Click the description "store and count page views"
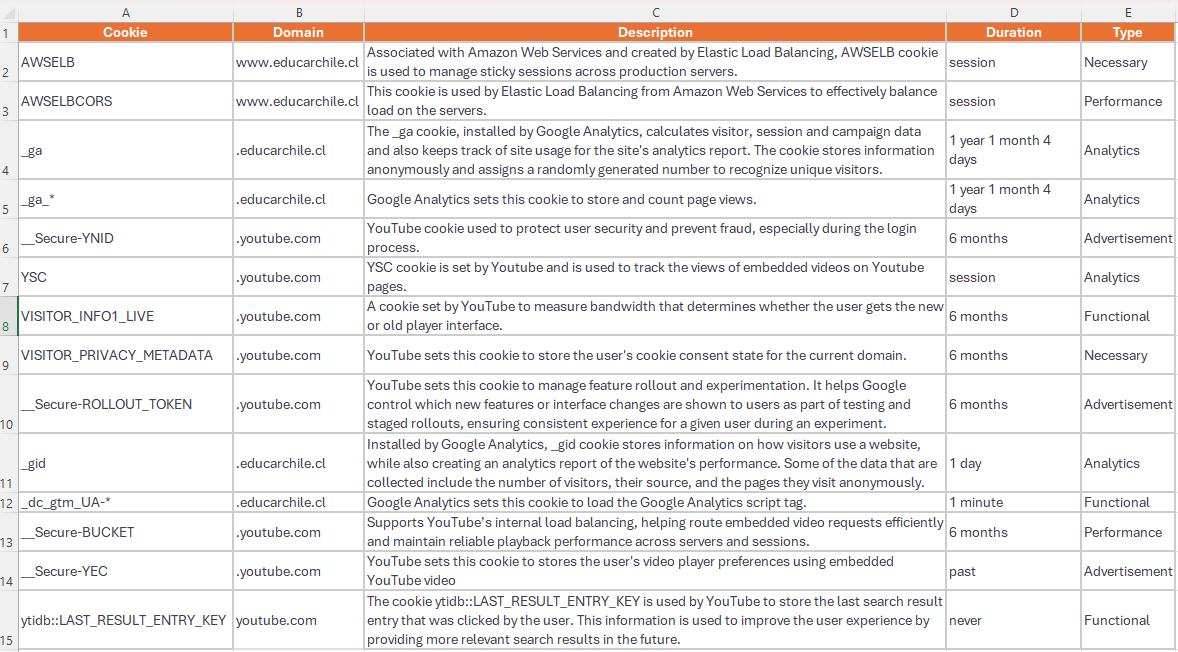This screenshot has height=652, width=1178. tap(655, 199)
